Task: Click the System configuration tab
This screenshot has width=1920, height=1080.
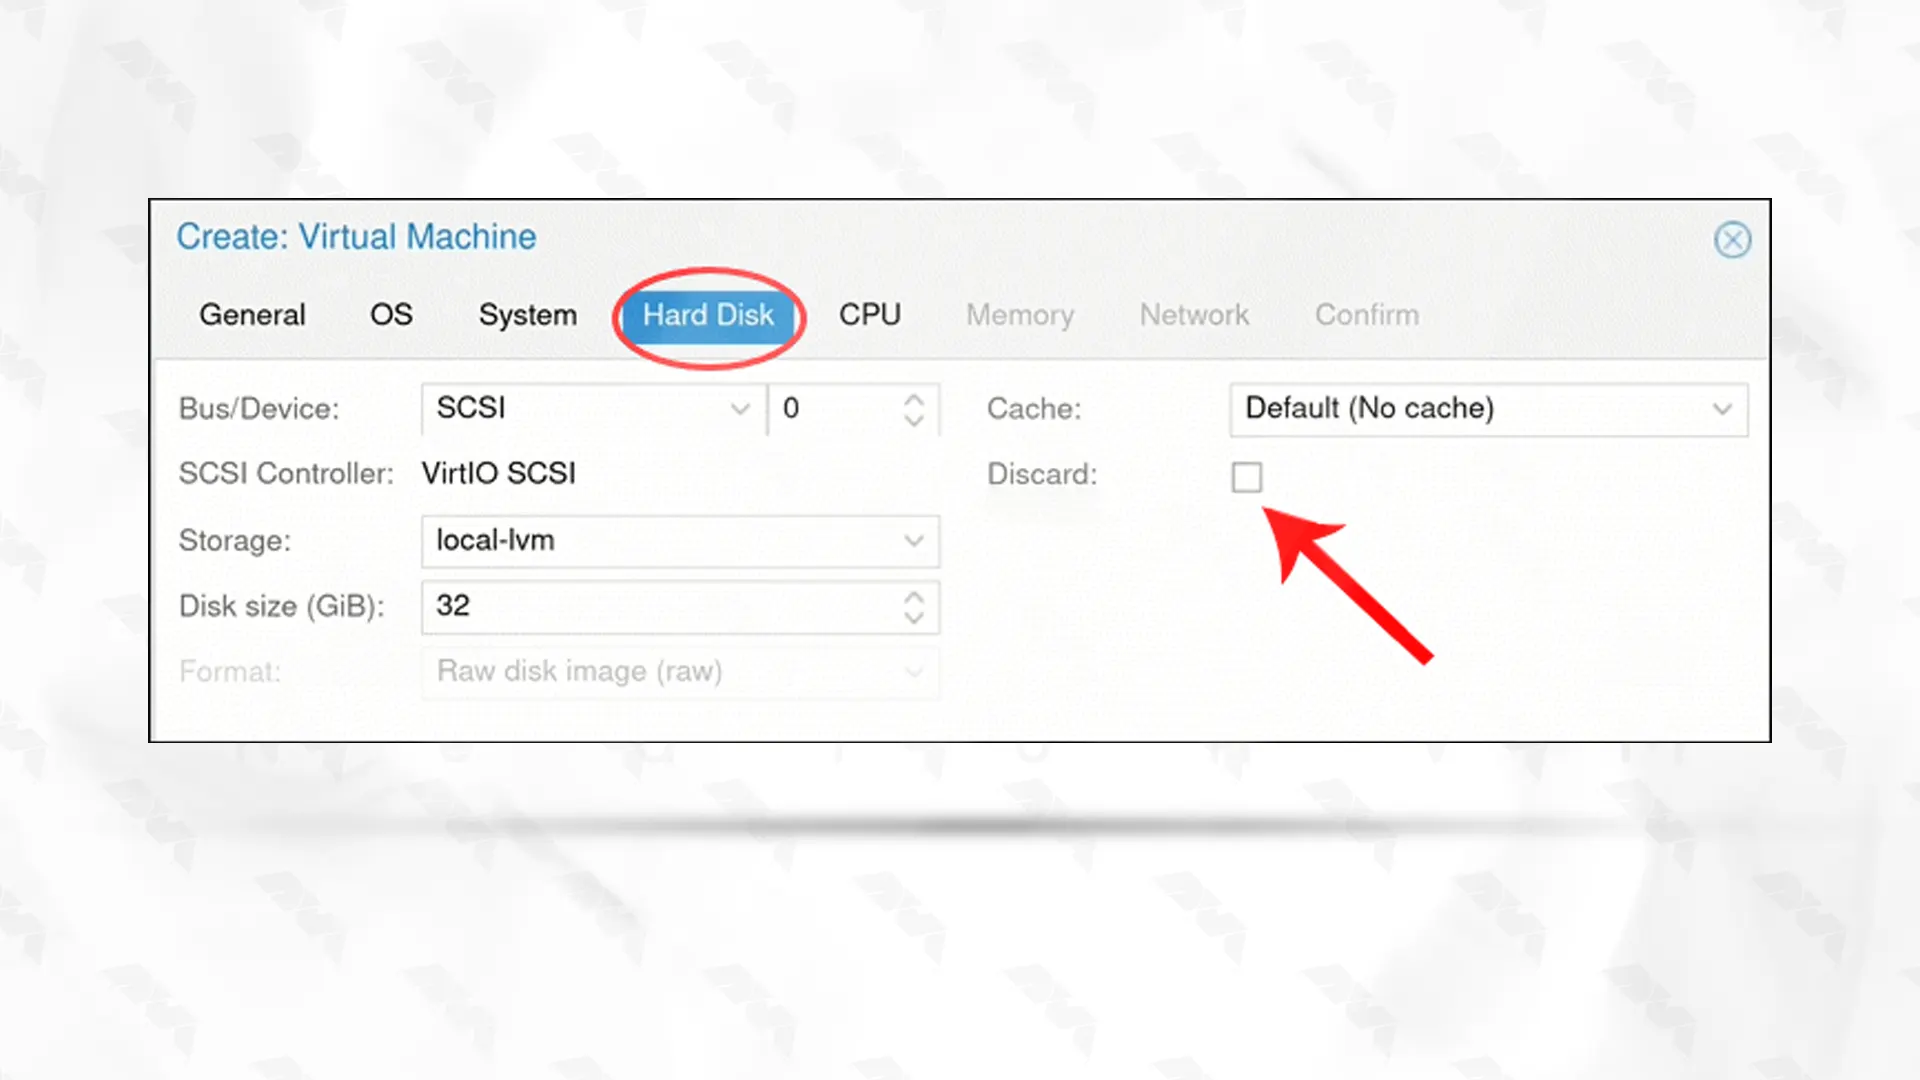Action: [527, 315]
